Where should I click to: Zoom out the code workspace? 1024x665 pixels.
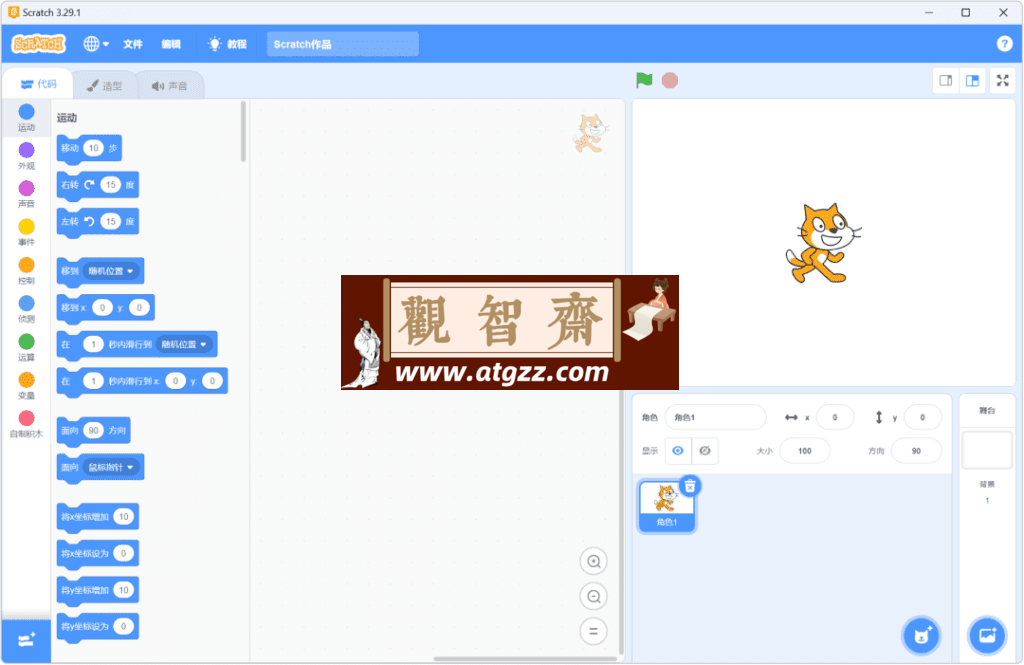click(x=594, y=596)
